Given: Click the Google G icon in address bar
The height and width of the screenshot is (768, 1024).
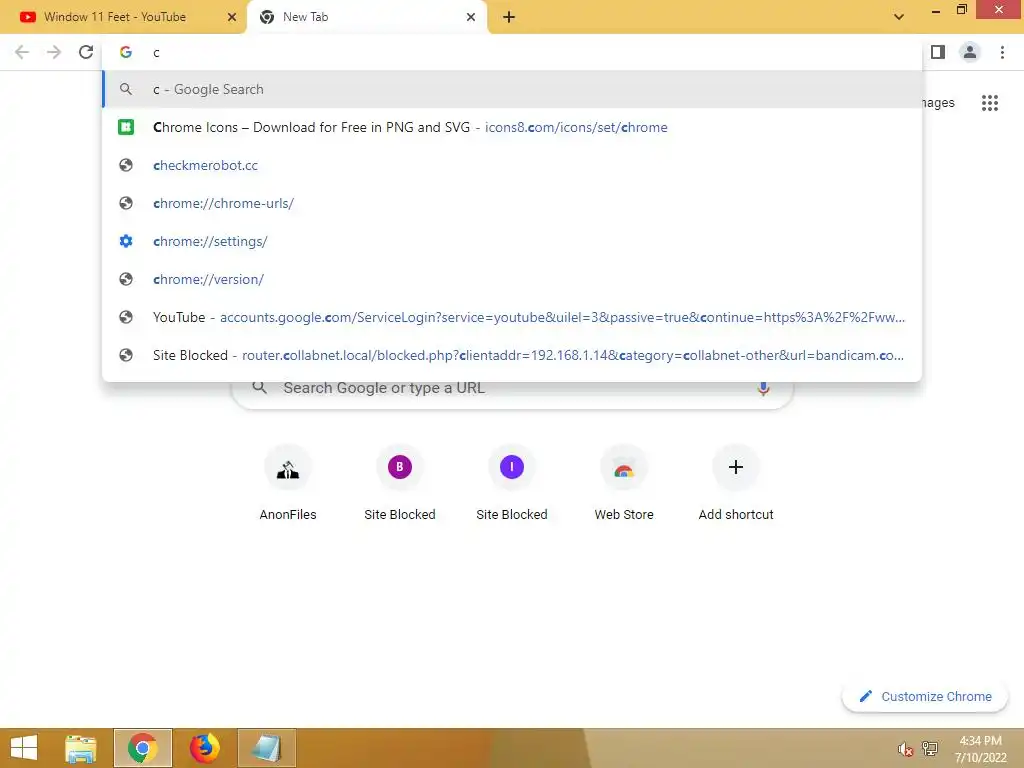Looking at the screenshot, I should [x=126, y=52].
